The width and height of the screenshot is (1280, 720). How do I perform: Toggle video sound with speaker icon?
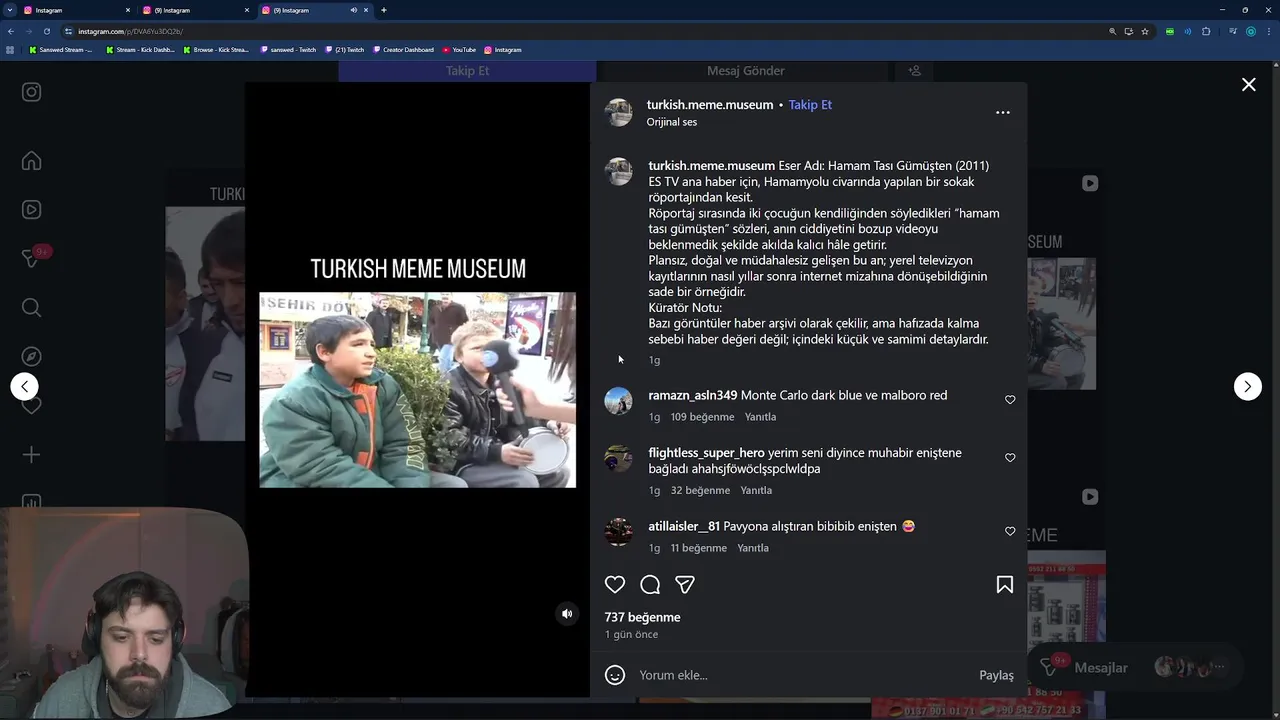(567, 614)
